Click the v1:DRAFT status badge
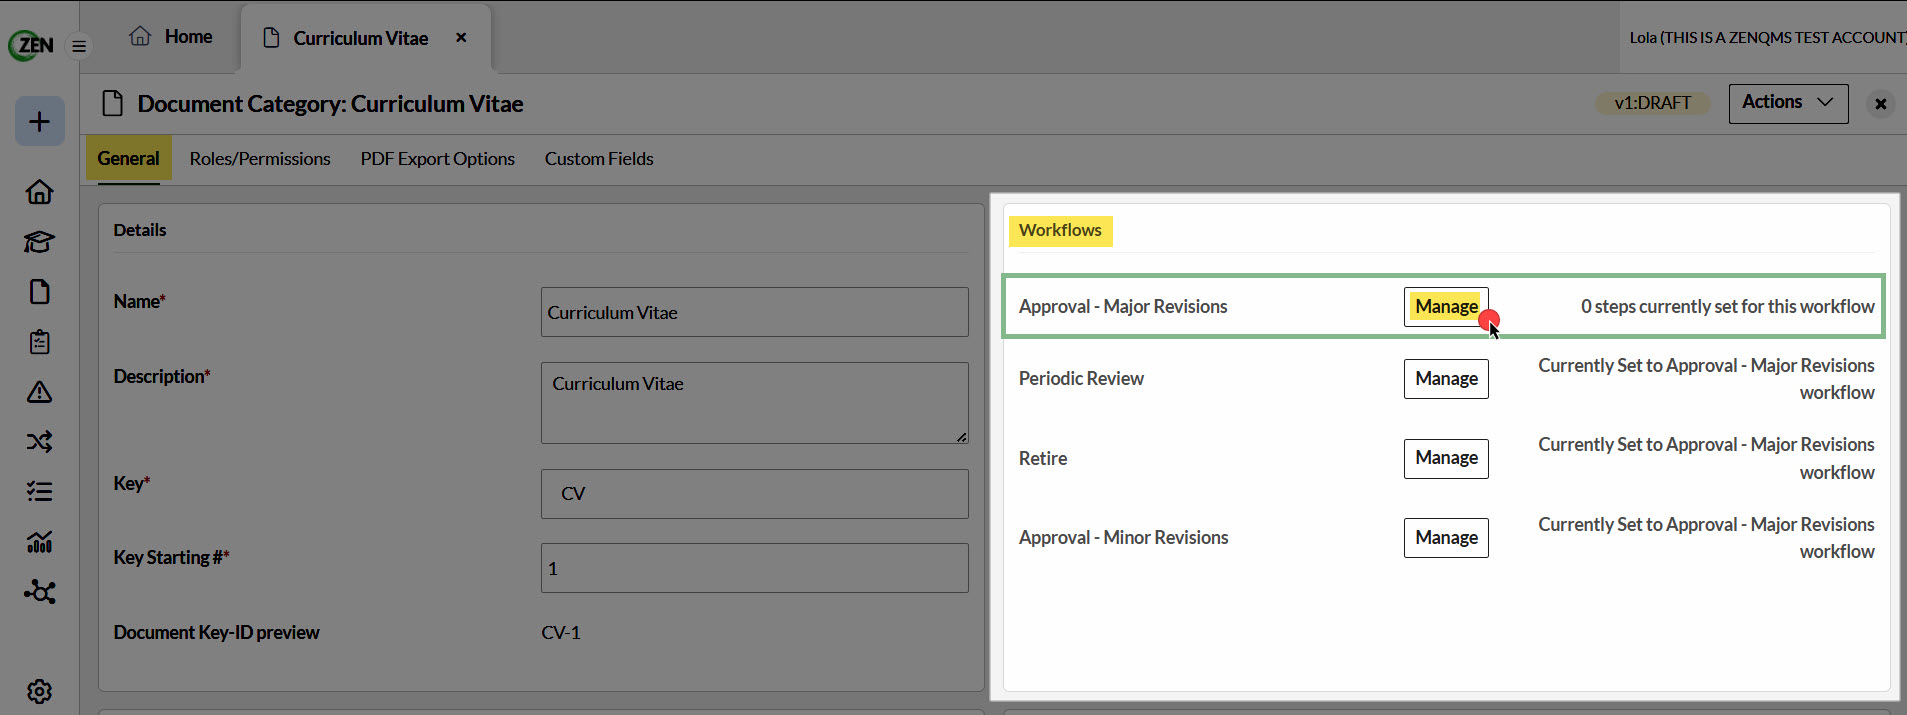Viewport: 1907px width, 715px height. pos(1652,103)
